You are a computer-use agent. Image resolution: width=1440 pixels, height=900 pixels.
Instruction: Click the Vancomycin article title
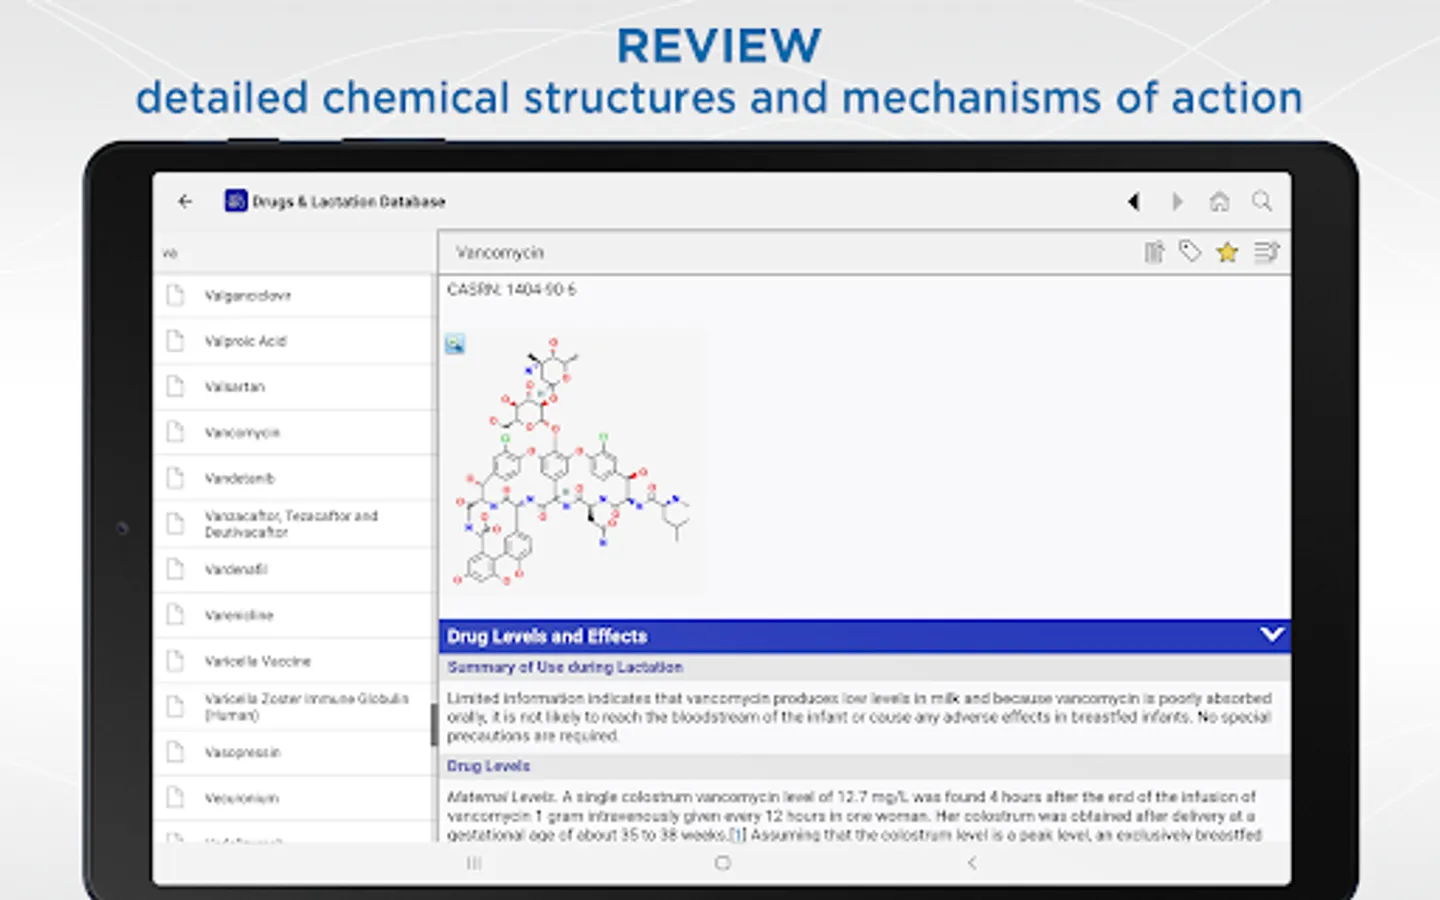point(500,253)
